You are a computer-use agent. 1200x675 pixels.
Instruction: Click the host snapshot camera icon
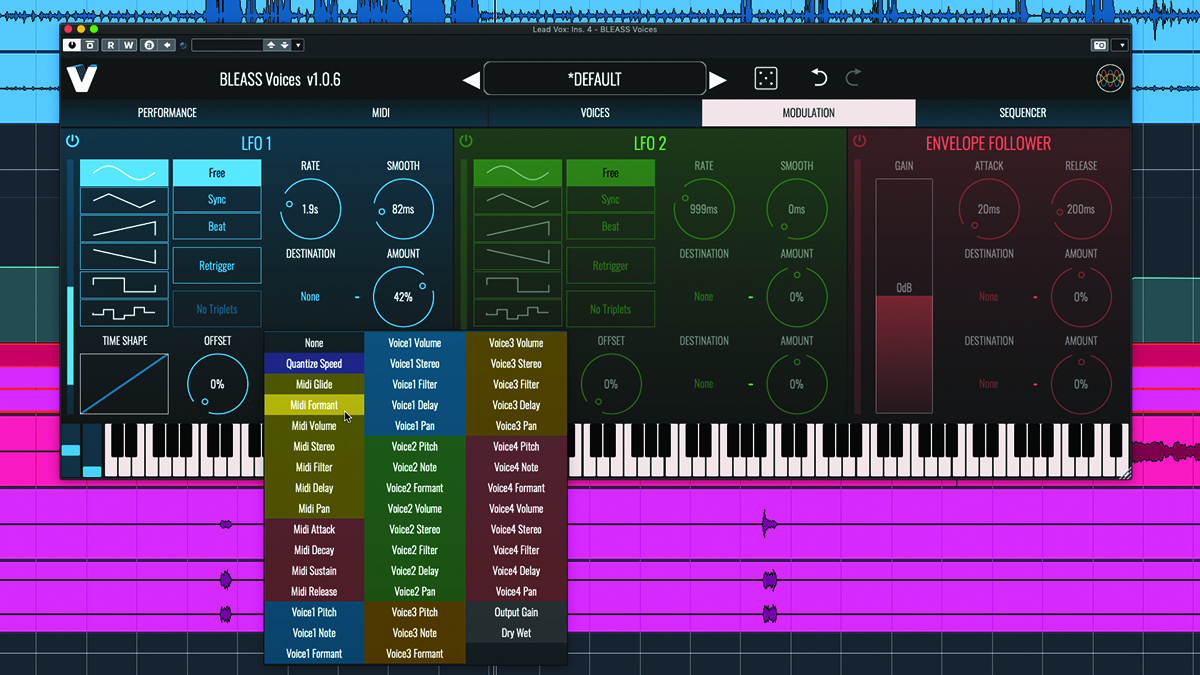point(1099,45)
